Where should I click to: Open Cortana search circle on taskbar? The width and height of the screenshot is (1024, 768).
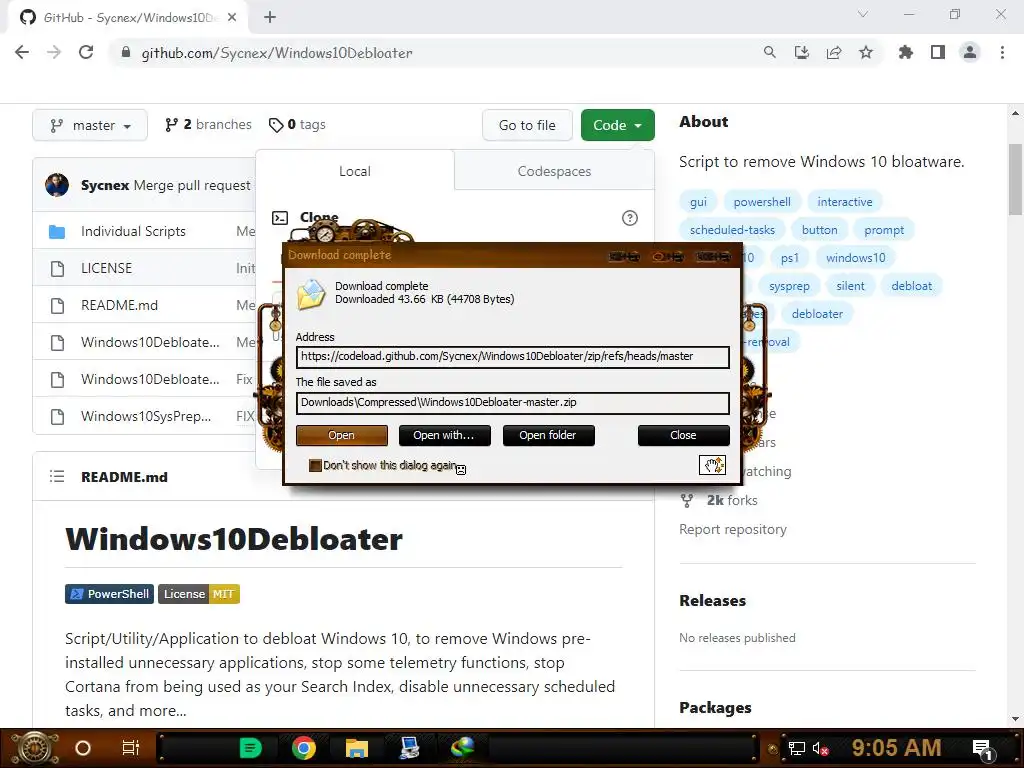coord(83,748)
